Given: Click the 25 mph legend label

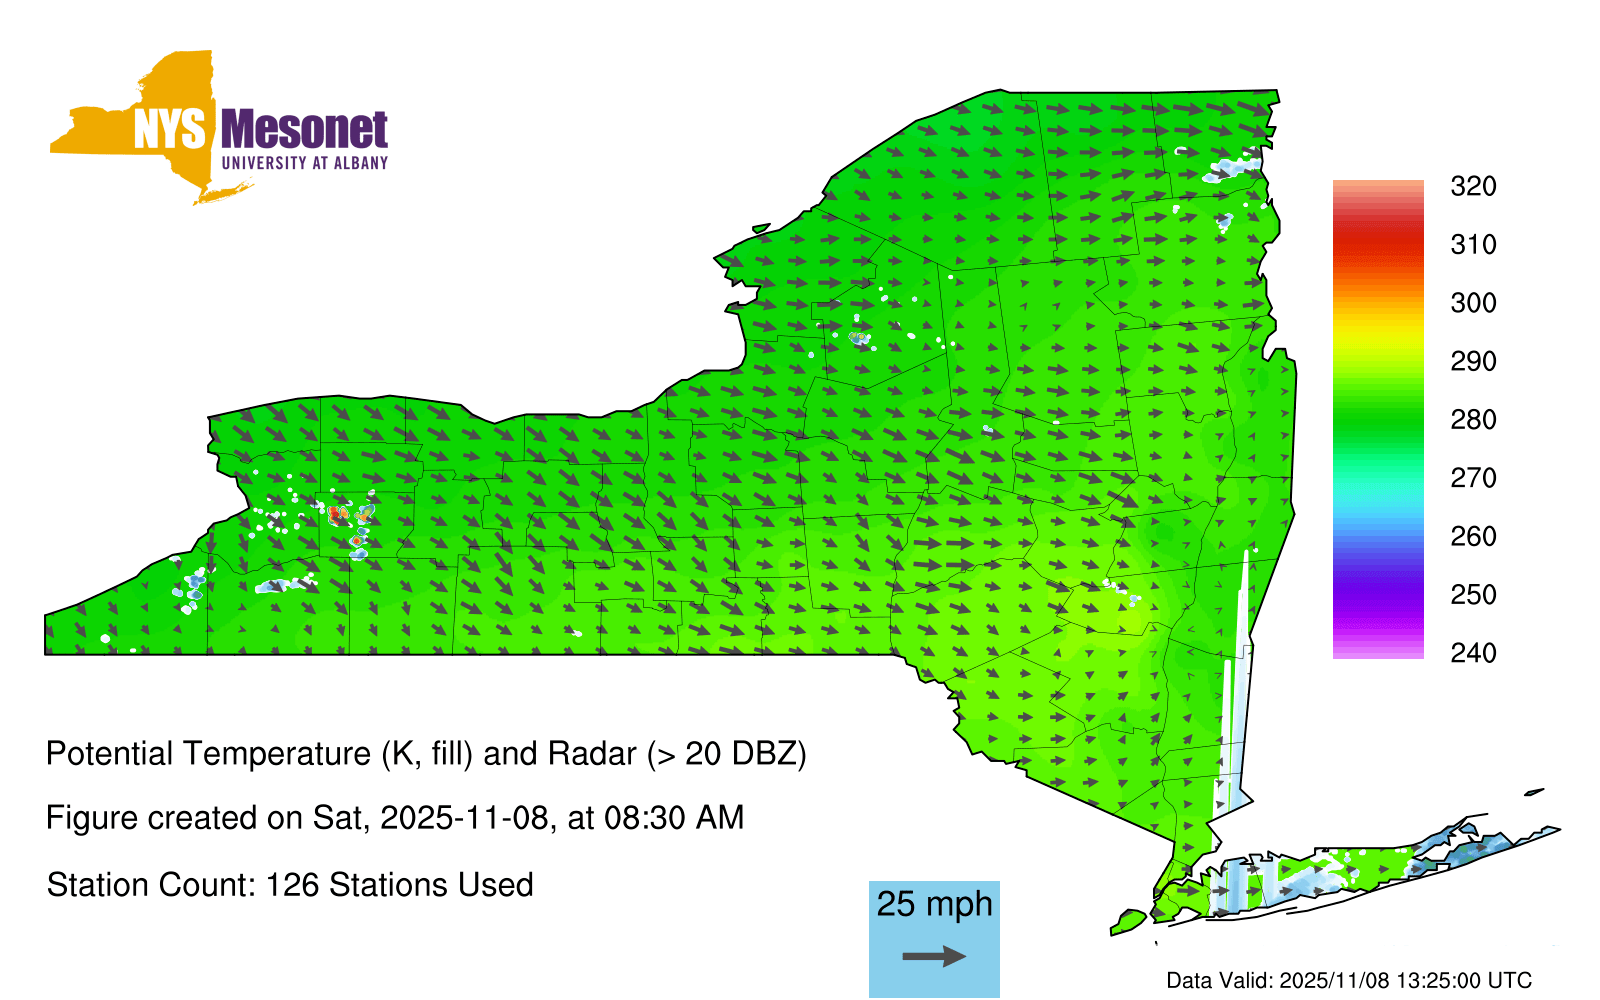Looking at the screenshot, I should click(x=934, y=904).
